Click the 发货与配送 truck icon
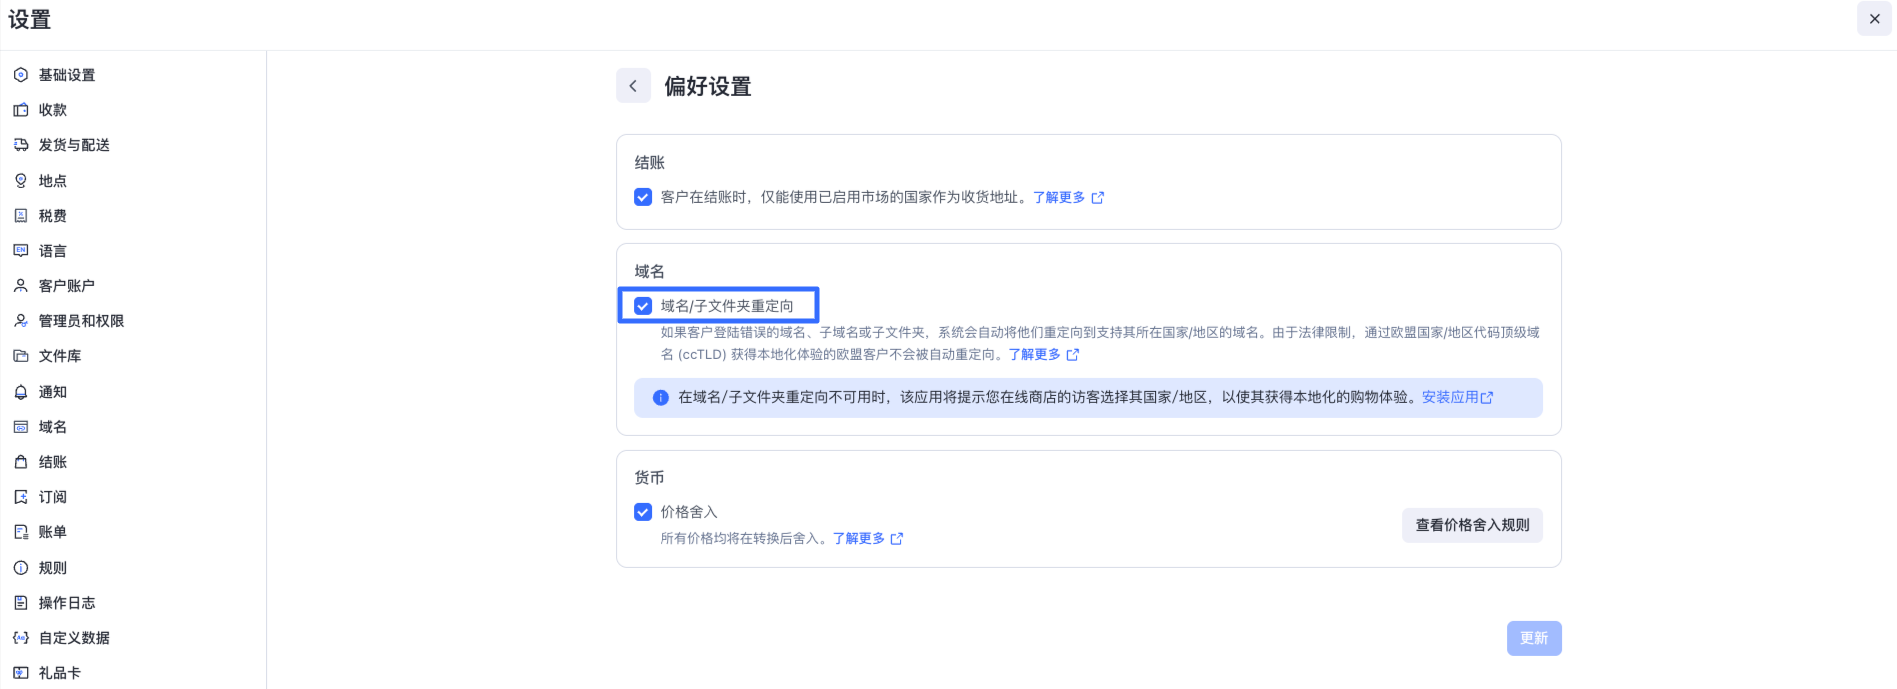Image resolution: width=1897 pixels, height=689 pixels. tap(21, 145)
